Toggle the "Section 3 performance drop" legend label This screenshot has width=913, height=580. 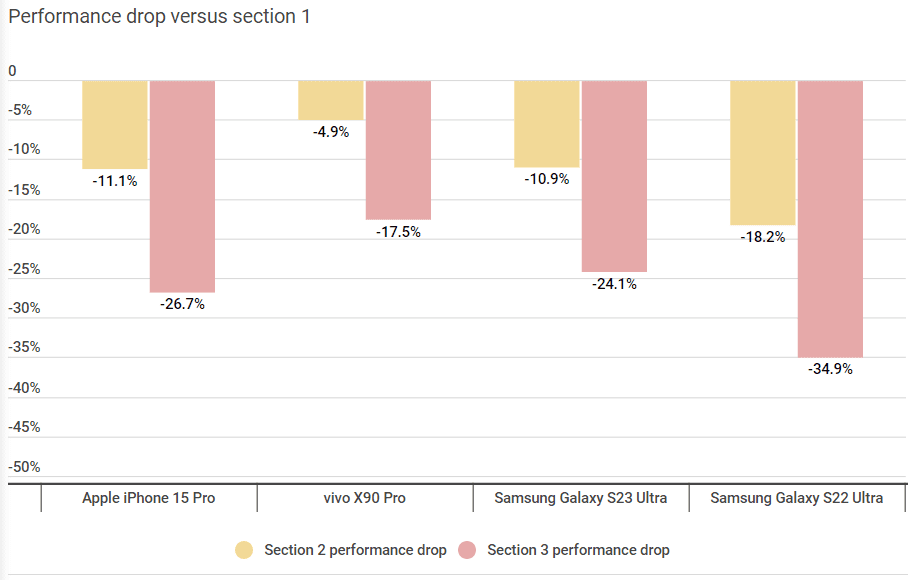[578, 550]
